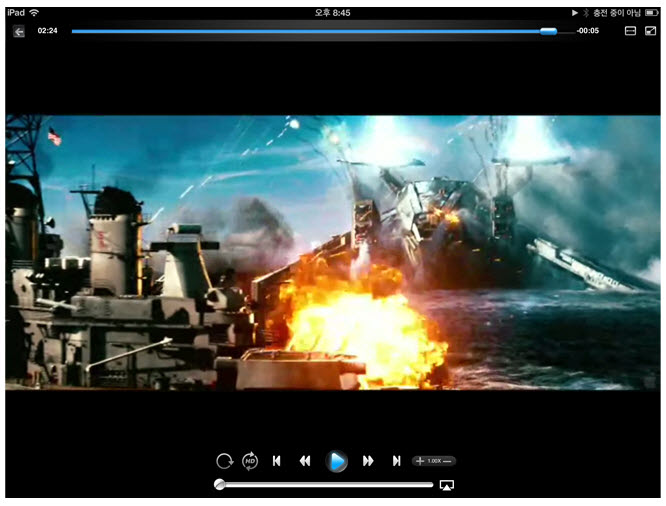Screen dimensions: 666x506
Task: Tap the battery status icon
Action: point(652,13)
